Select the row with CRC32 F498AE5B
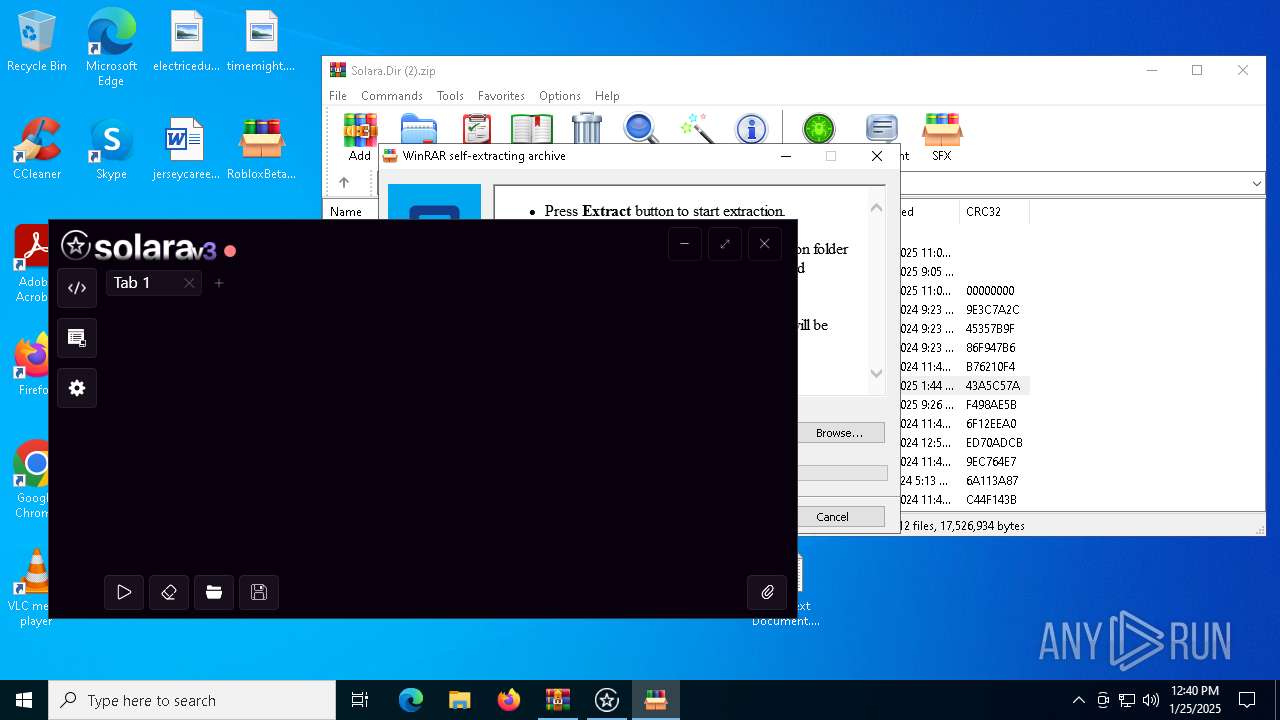Image resolution: width=1280 pixels, height=720 pixels. pos(965,405)
